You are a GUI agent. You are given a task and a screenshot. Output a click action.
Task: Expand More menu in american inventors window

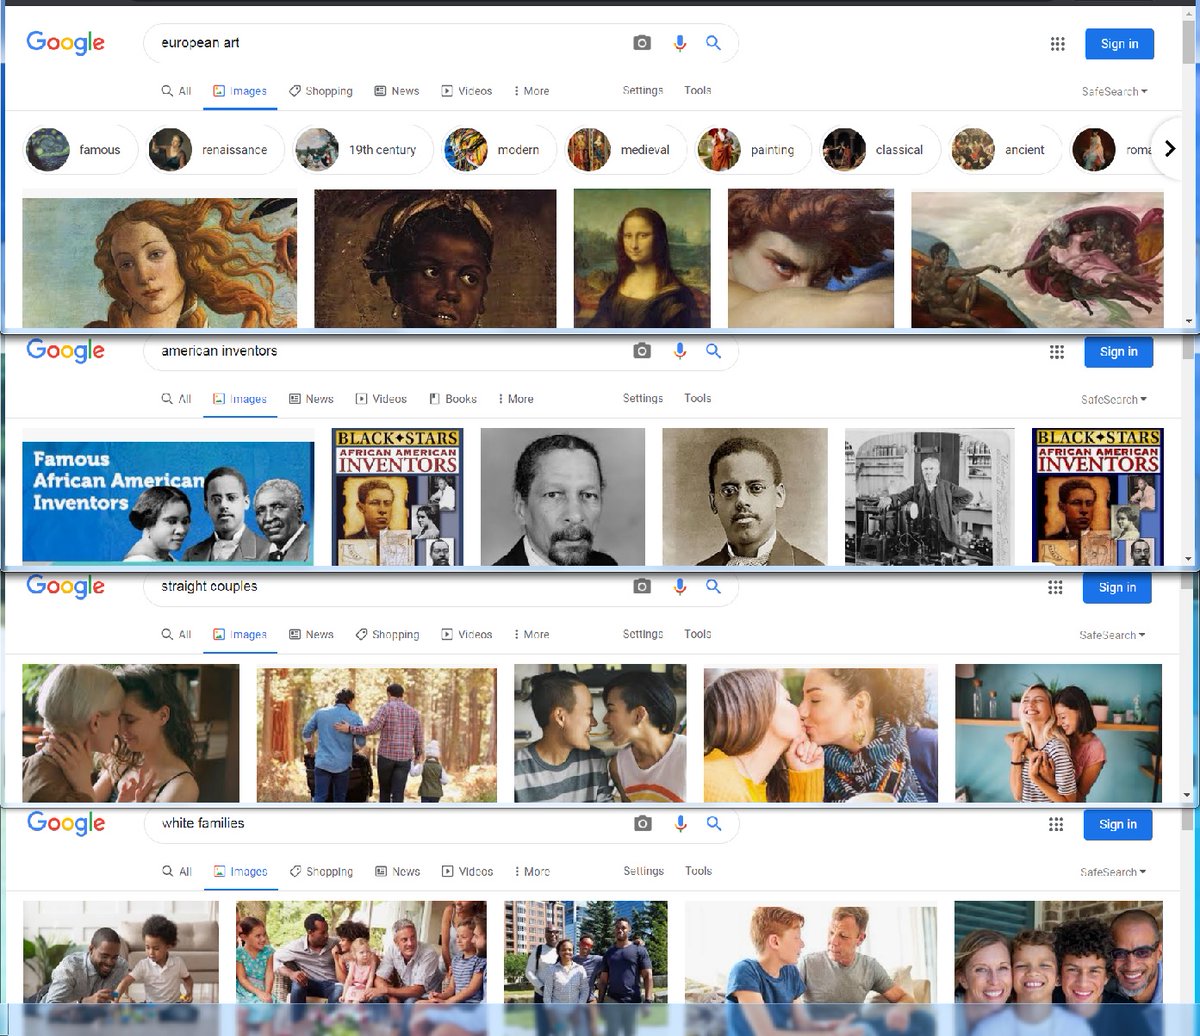(x=515, y=399)
